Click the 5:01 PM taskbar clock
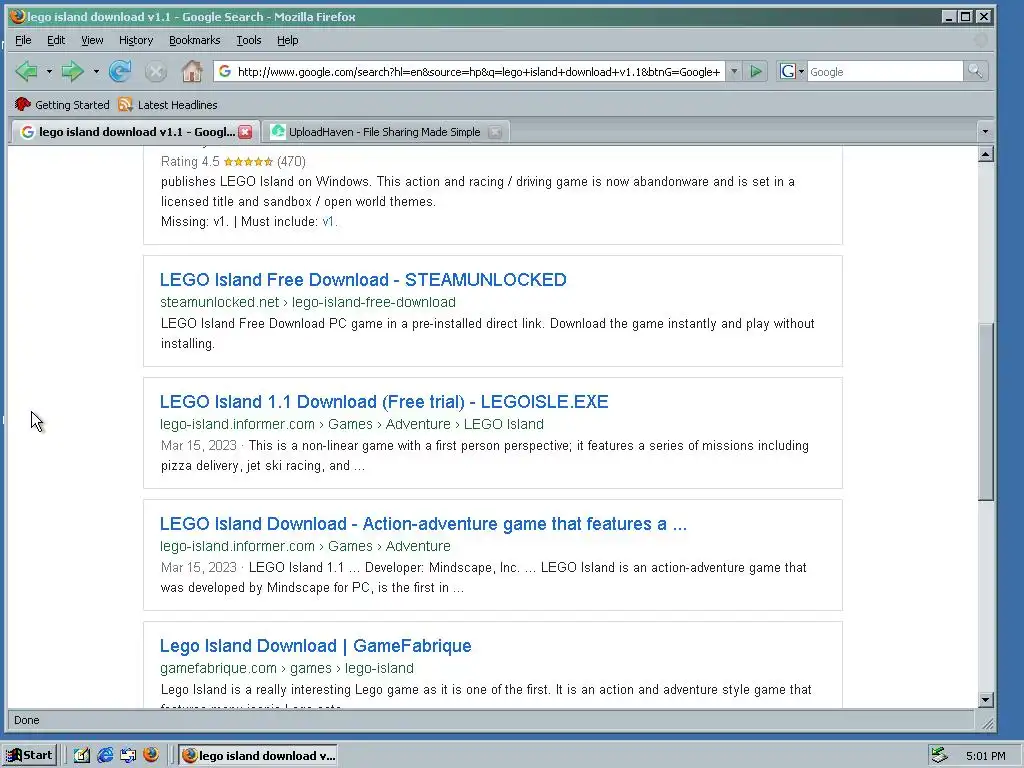 (985, 756)
